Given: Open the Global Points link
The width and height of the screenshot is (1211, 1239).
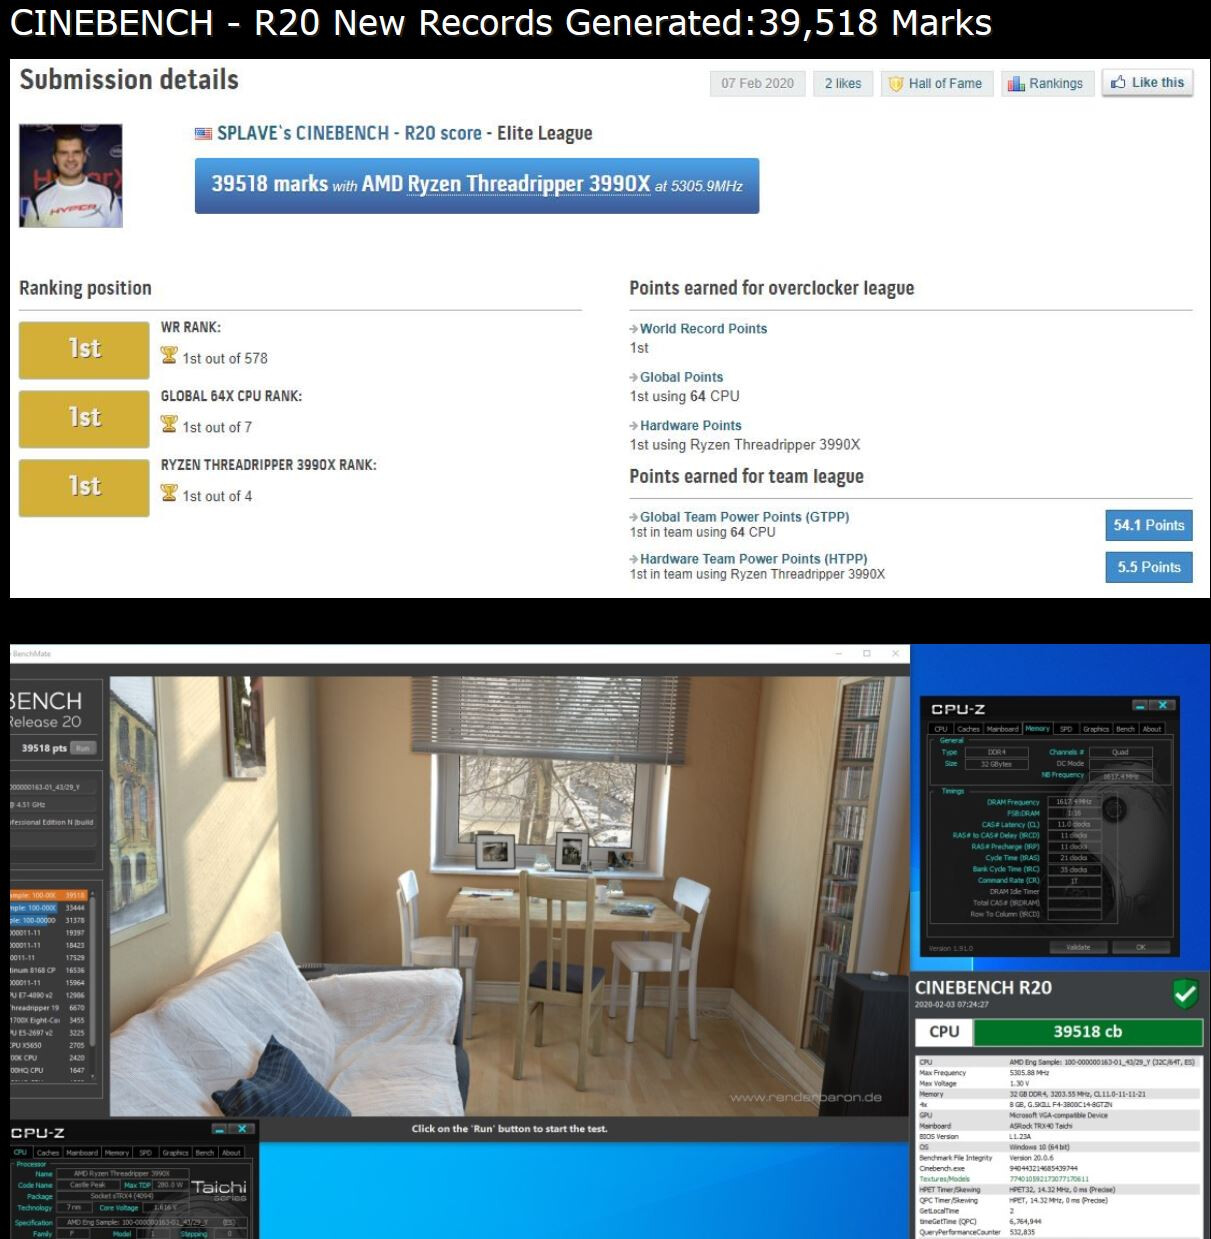Looking at the screenshot, I should point(681,377).
